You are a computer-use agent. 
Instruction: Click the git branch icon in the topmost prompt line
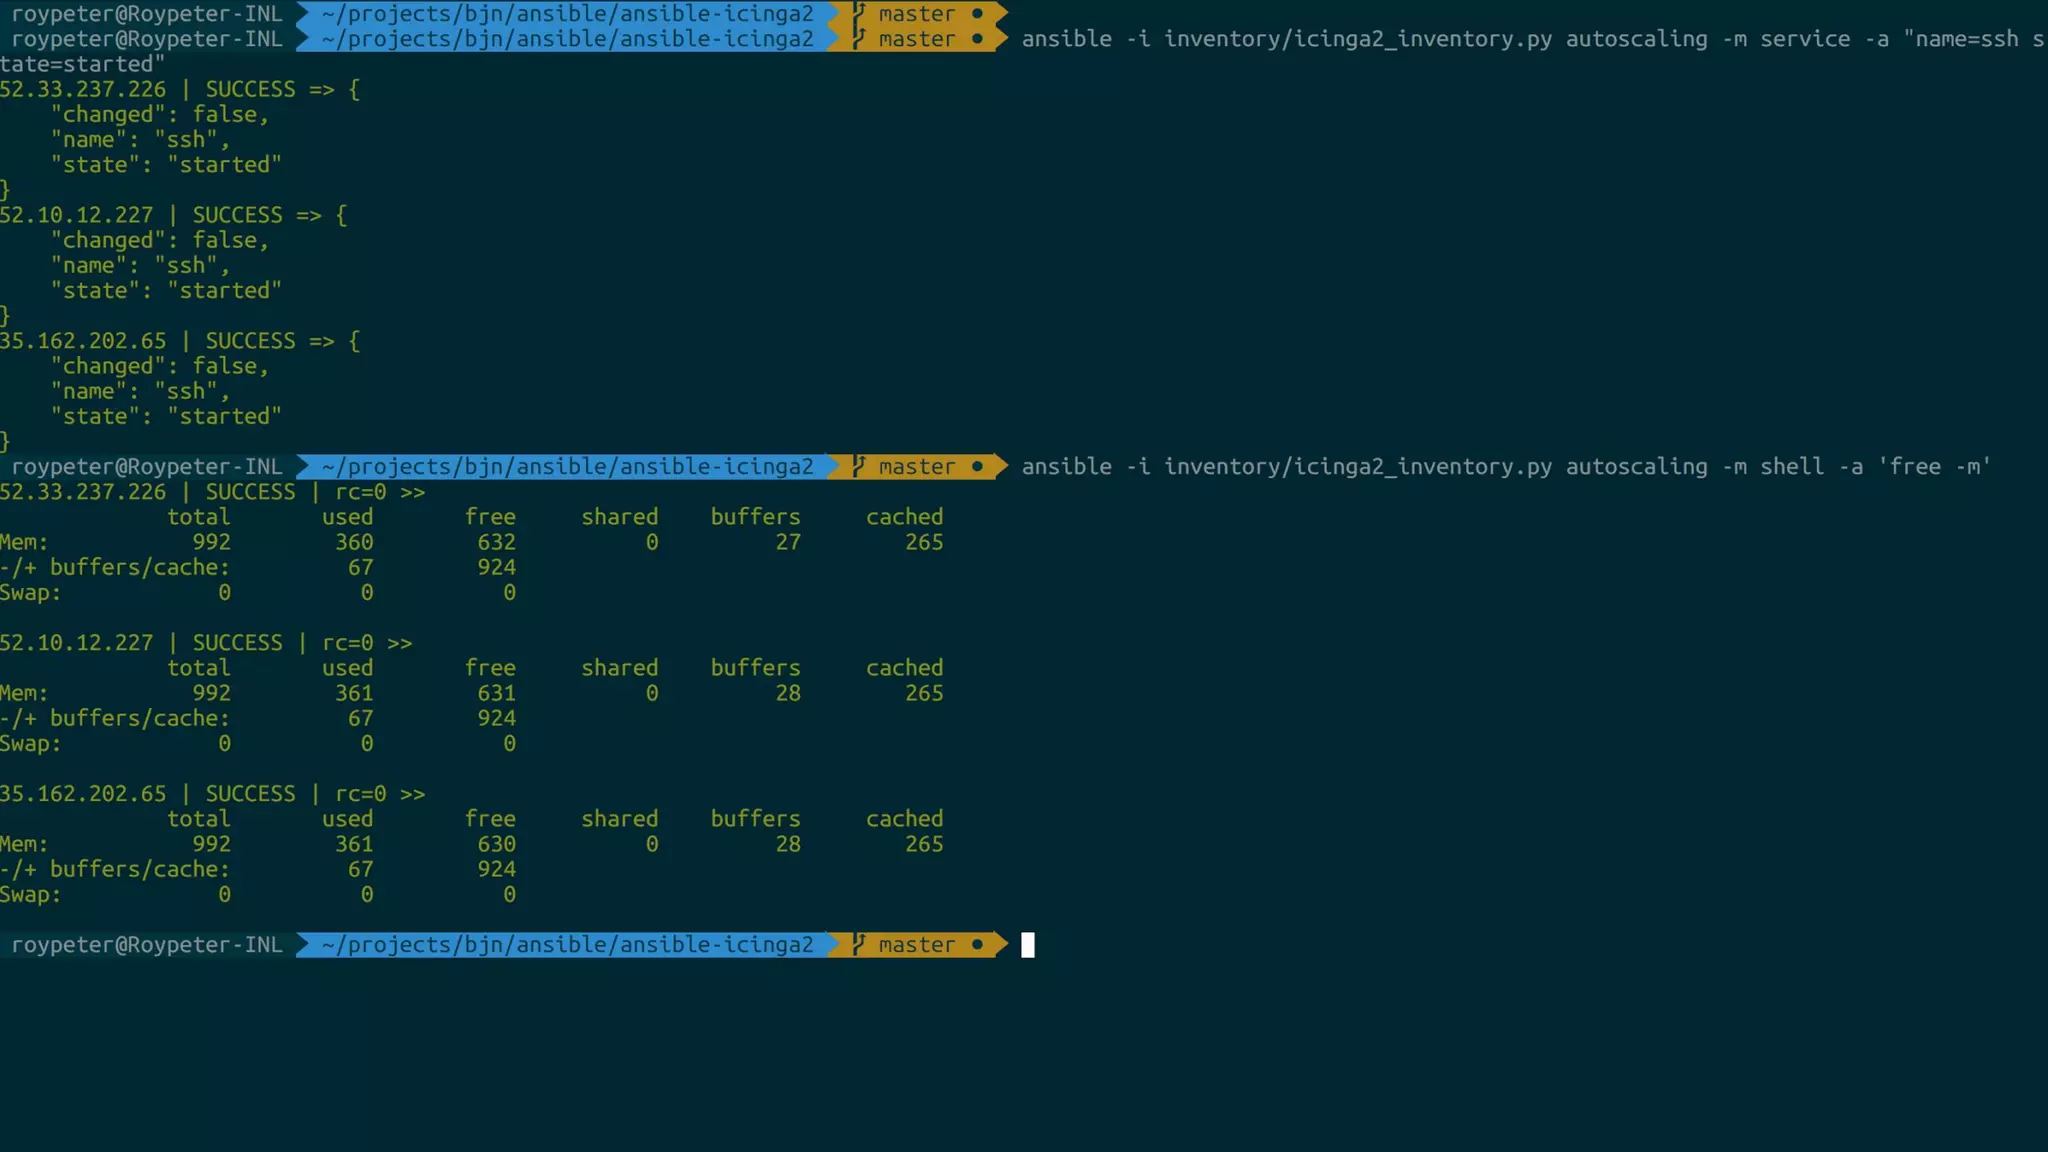[x=858, y=14]
